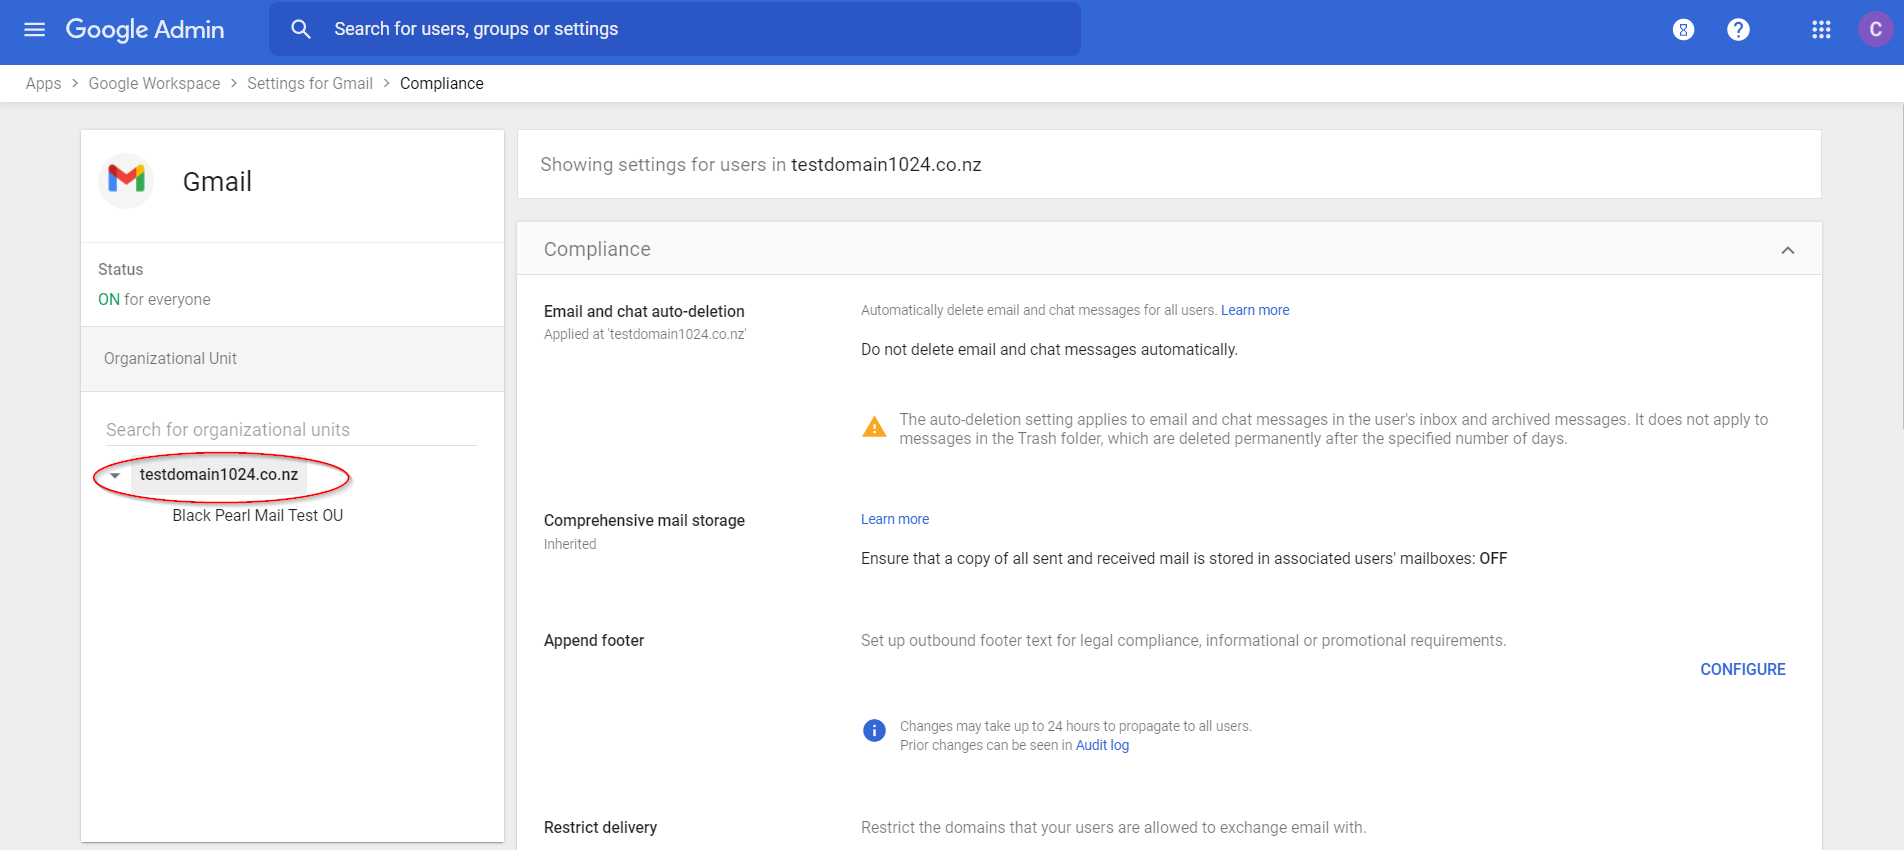Open Append footer setting

pyautogui.click(x=594, y=641)
